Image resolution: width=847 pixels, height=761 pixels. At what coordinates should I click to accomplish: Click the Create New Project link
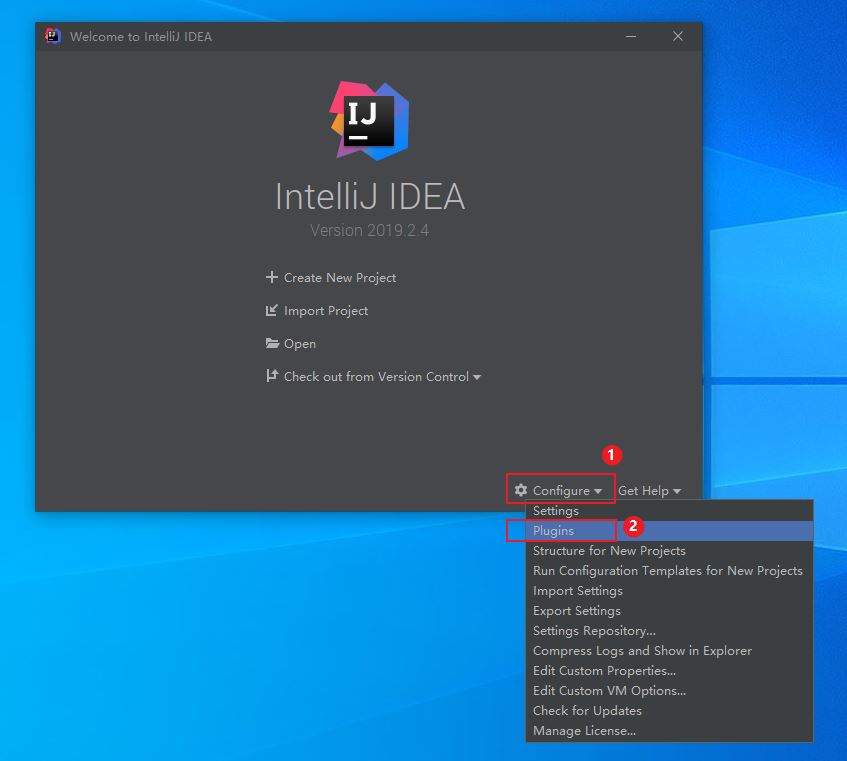[340, 278]
